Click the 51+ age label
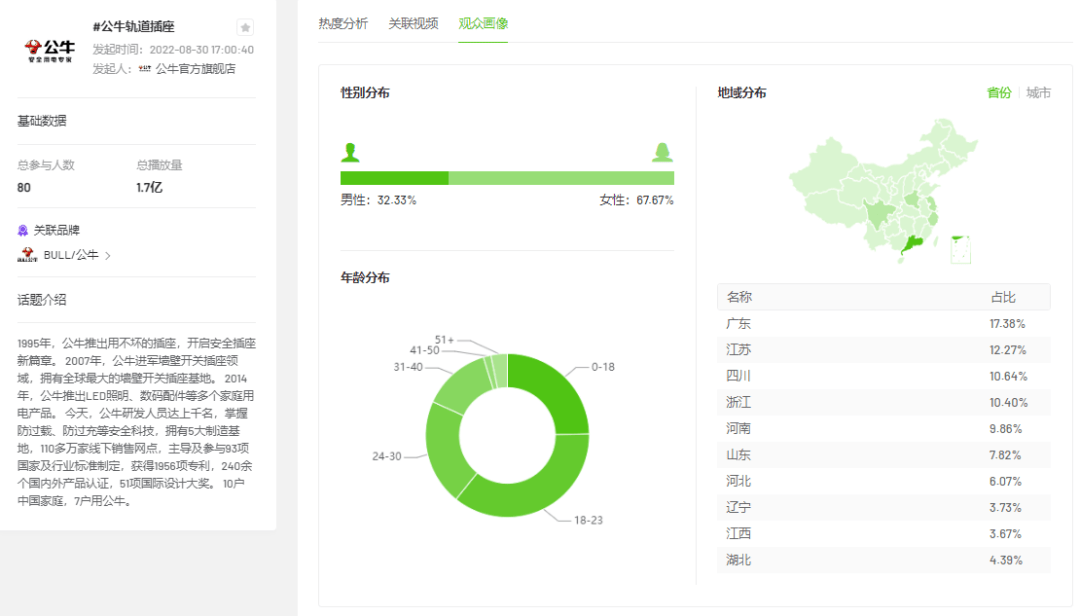 coord(444,340)
